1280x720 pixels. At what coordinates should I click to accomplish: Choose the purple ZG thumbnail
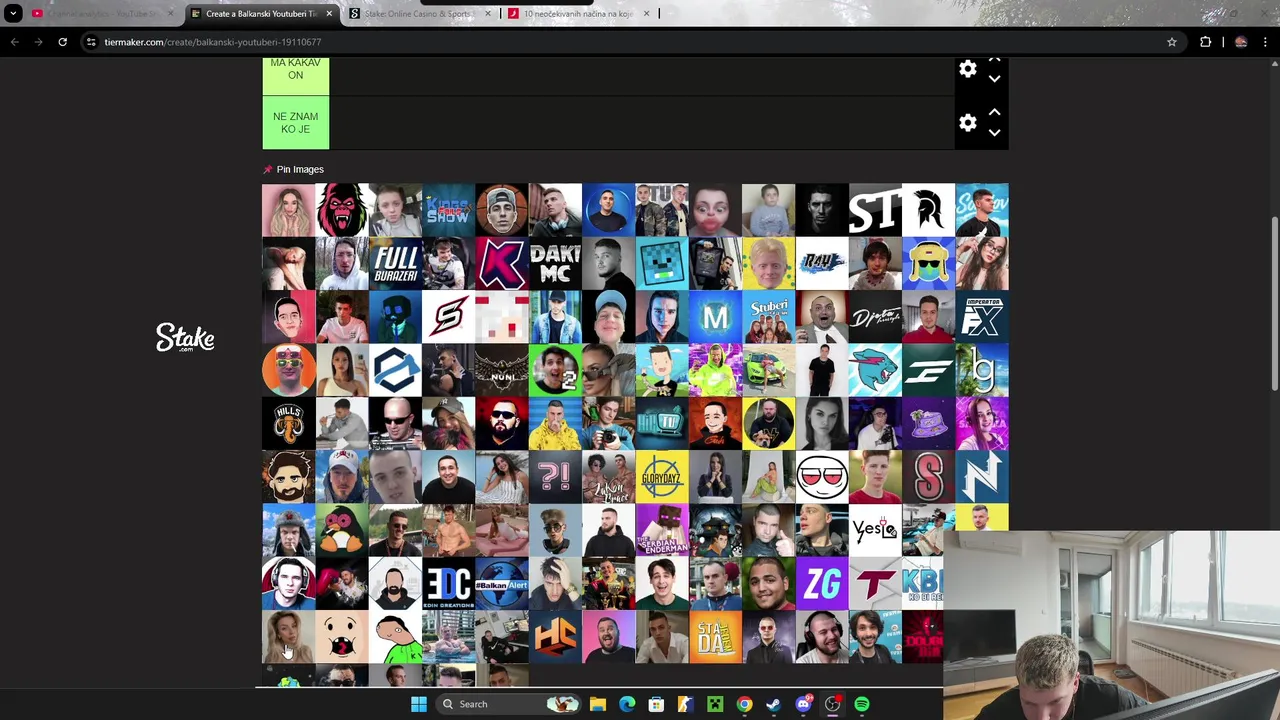pos(822,584)
